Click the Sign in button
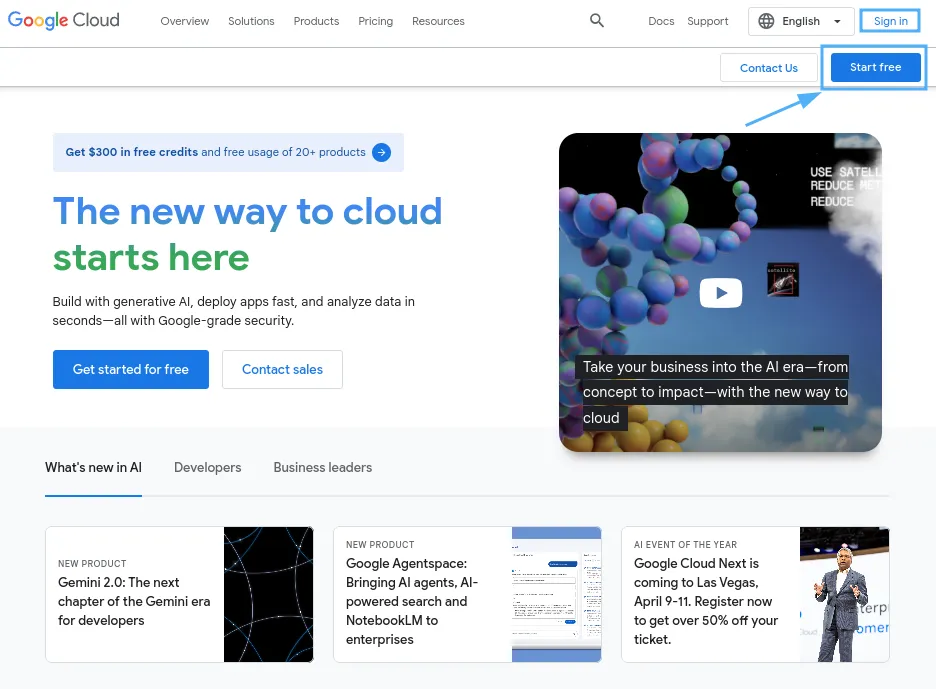This screenshot has height=689, width=936. [890, 21]
